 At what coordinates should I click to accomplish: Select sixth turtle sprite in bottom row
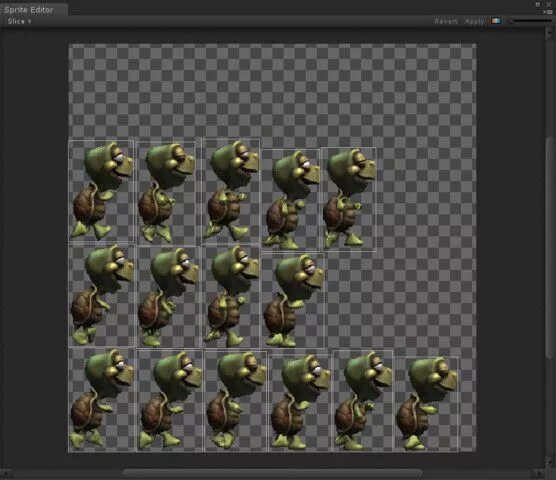426,404
